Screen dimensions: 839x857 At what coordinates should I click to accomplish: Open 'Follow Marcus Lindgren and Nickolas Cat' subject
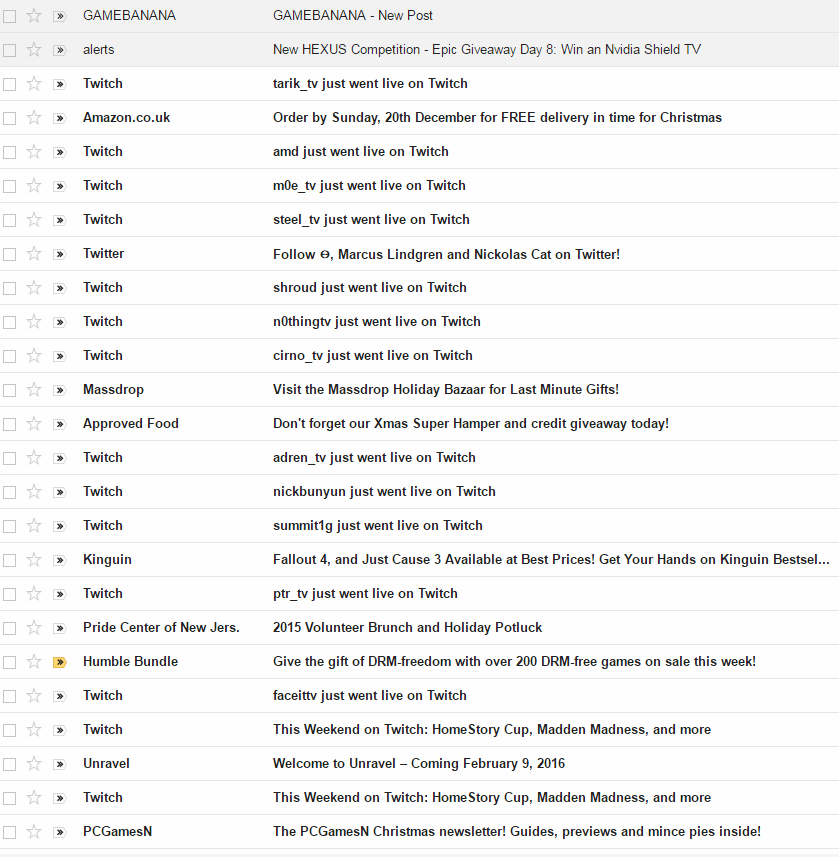click(x=447, y=254)
